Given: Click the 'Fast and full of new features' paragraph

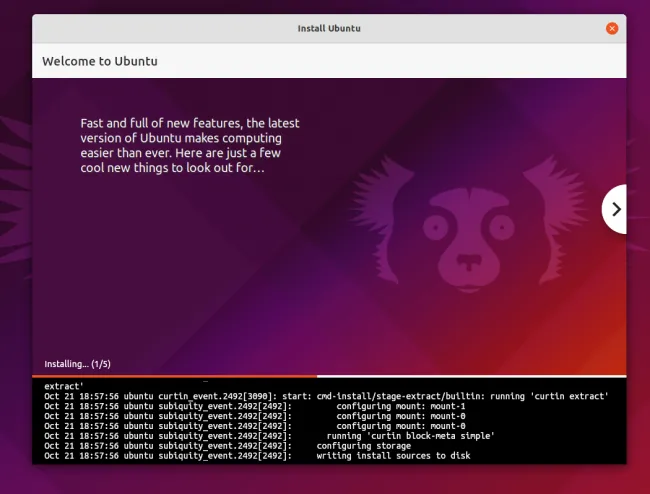Looking at the screenshot, I should tap(190, 145).
